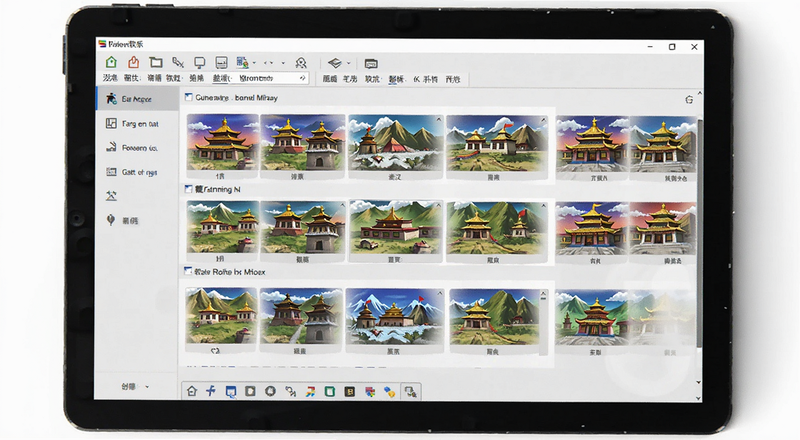Select the monitor display icon in toolbar
800x440 pixels.
tap(199, 63)
